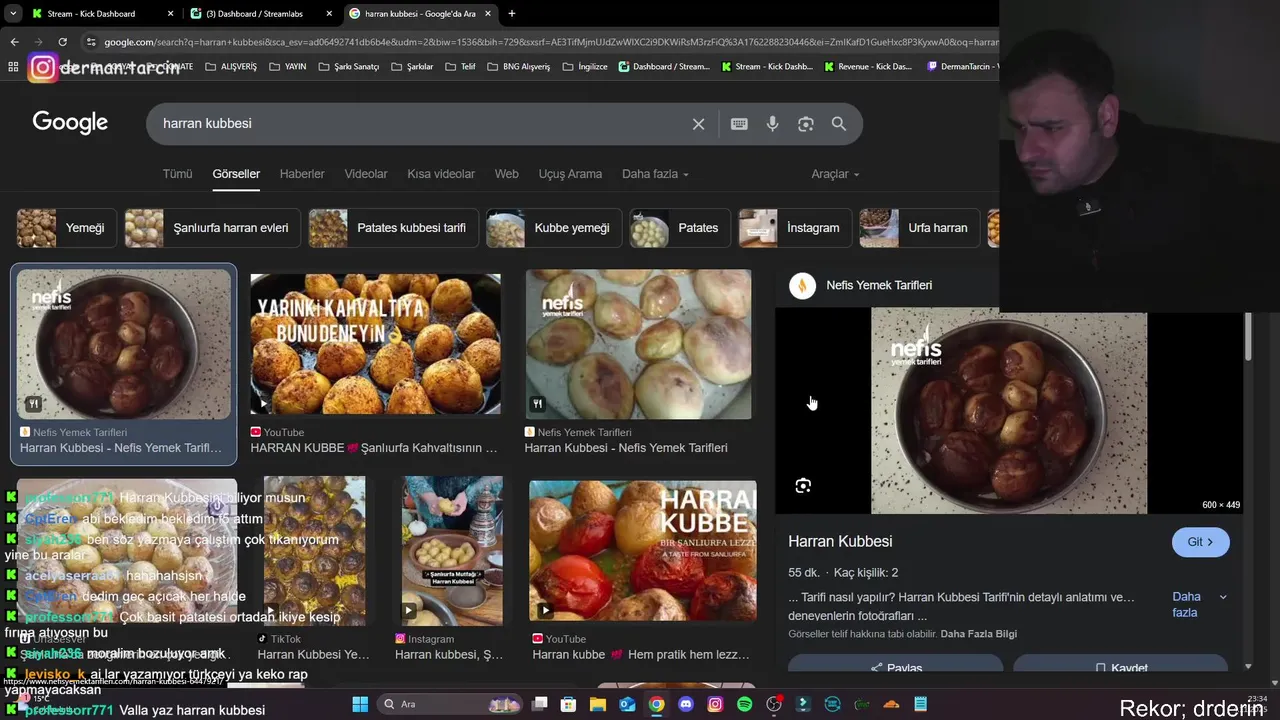Clear the search box with the X icon
Viewport: 1280px width, 720px height.
[x=698, y=124]
